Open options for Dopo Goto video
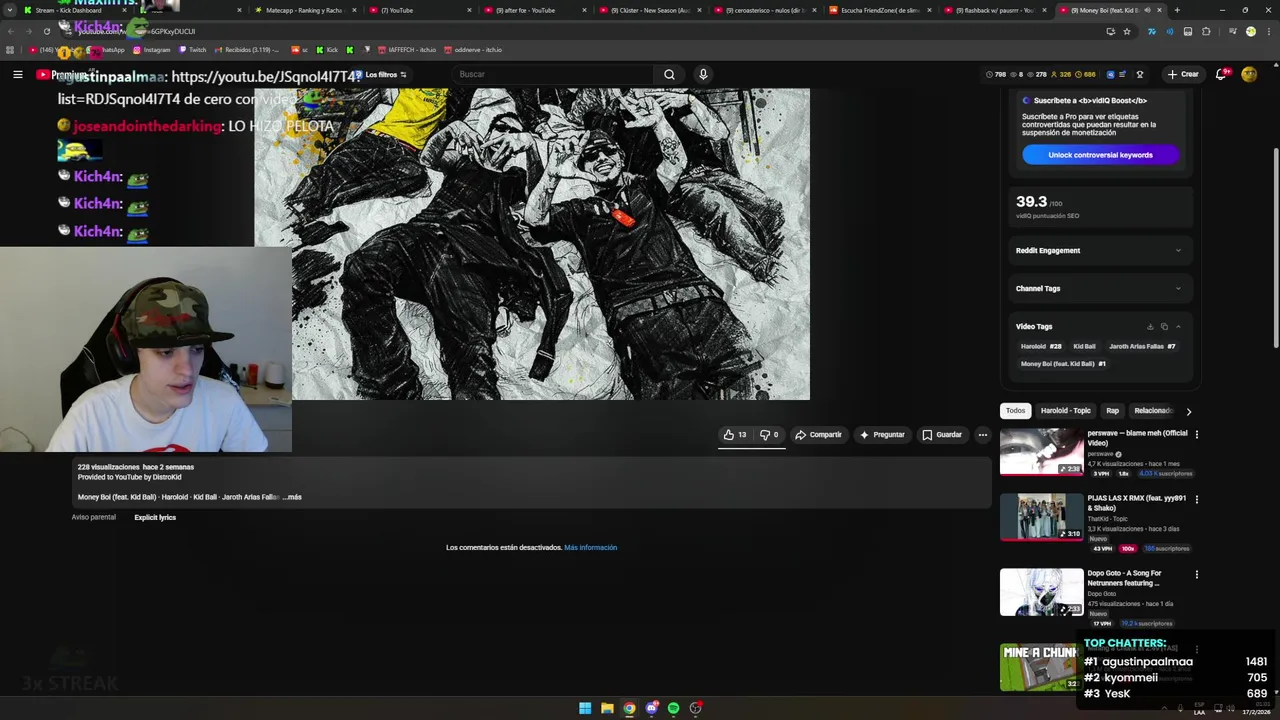This screenshot has width=1280, height=720. pyautogui.click(x=1196, y=575)
